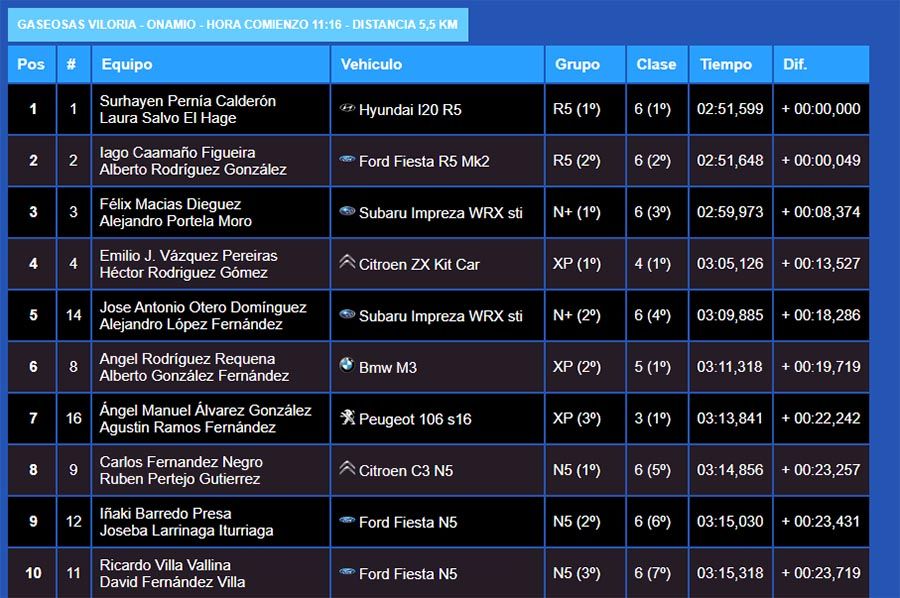Click the Hyundai logo beside I20 R5
Image resolution: width=900 pixels, height=598 pixels.
tap(347, 108)
